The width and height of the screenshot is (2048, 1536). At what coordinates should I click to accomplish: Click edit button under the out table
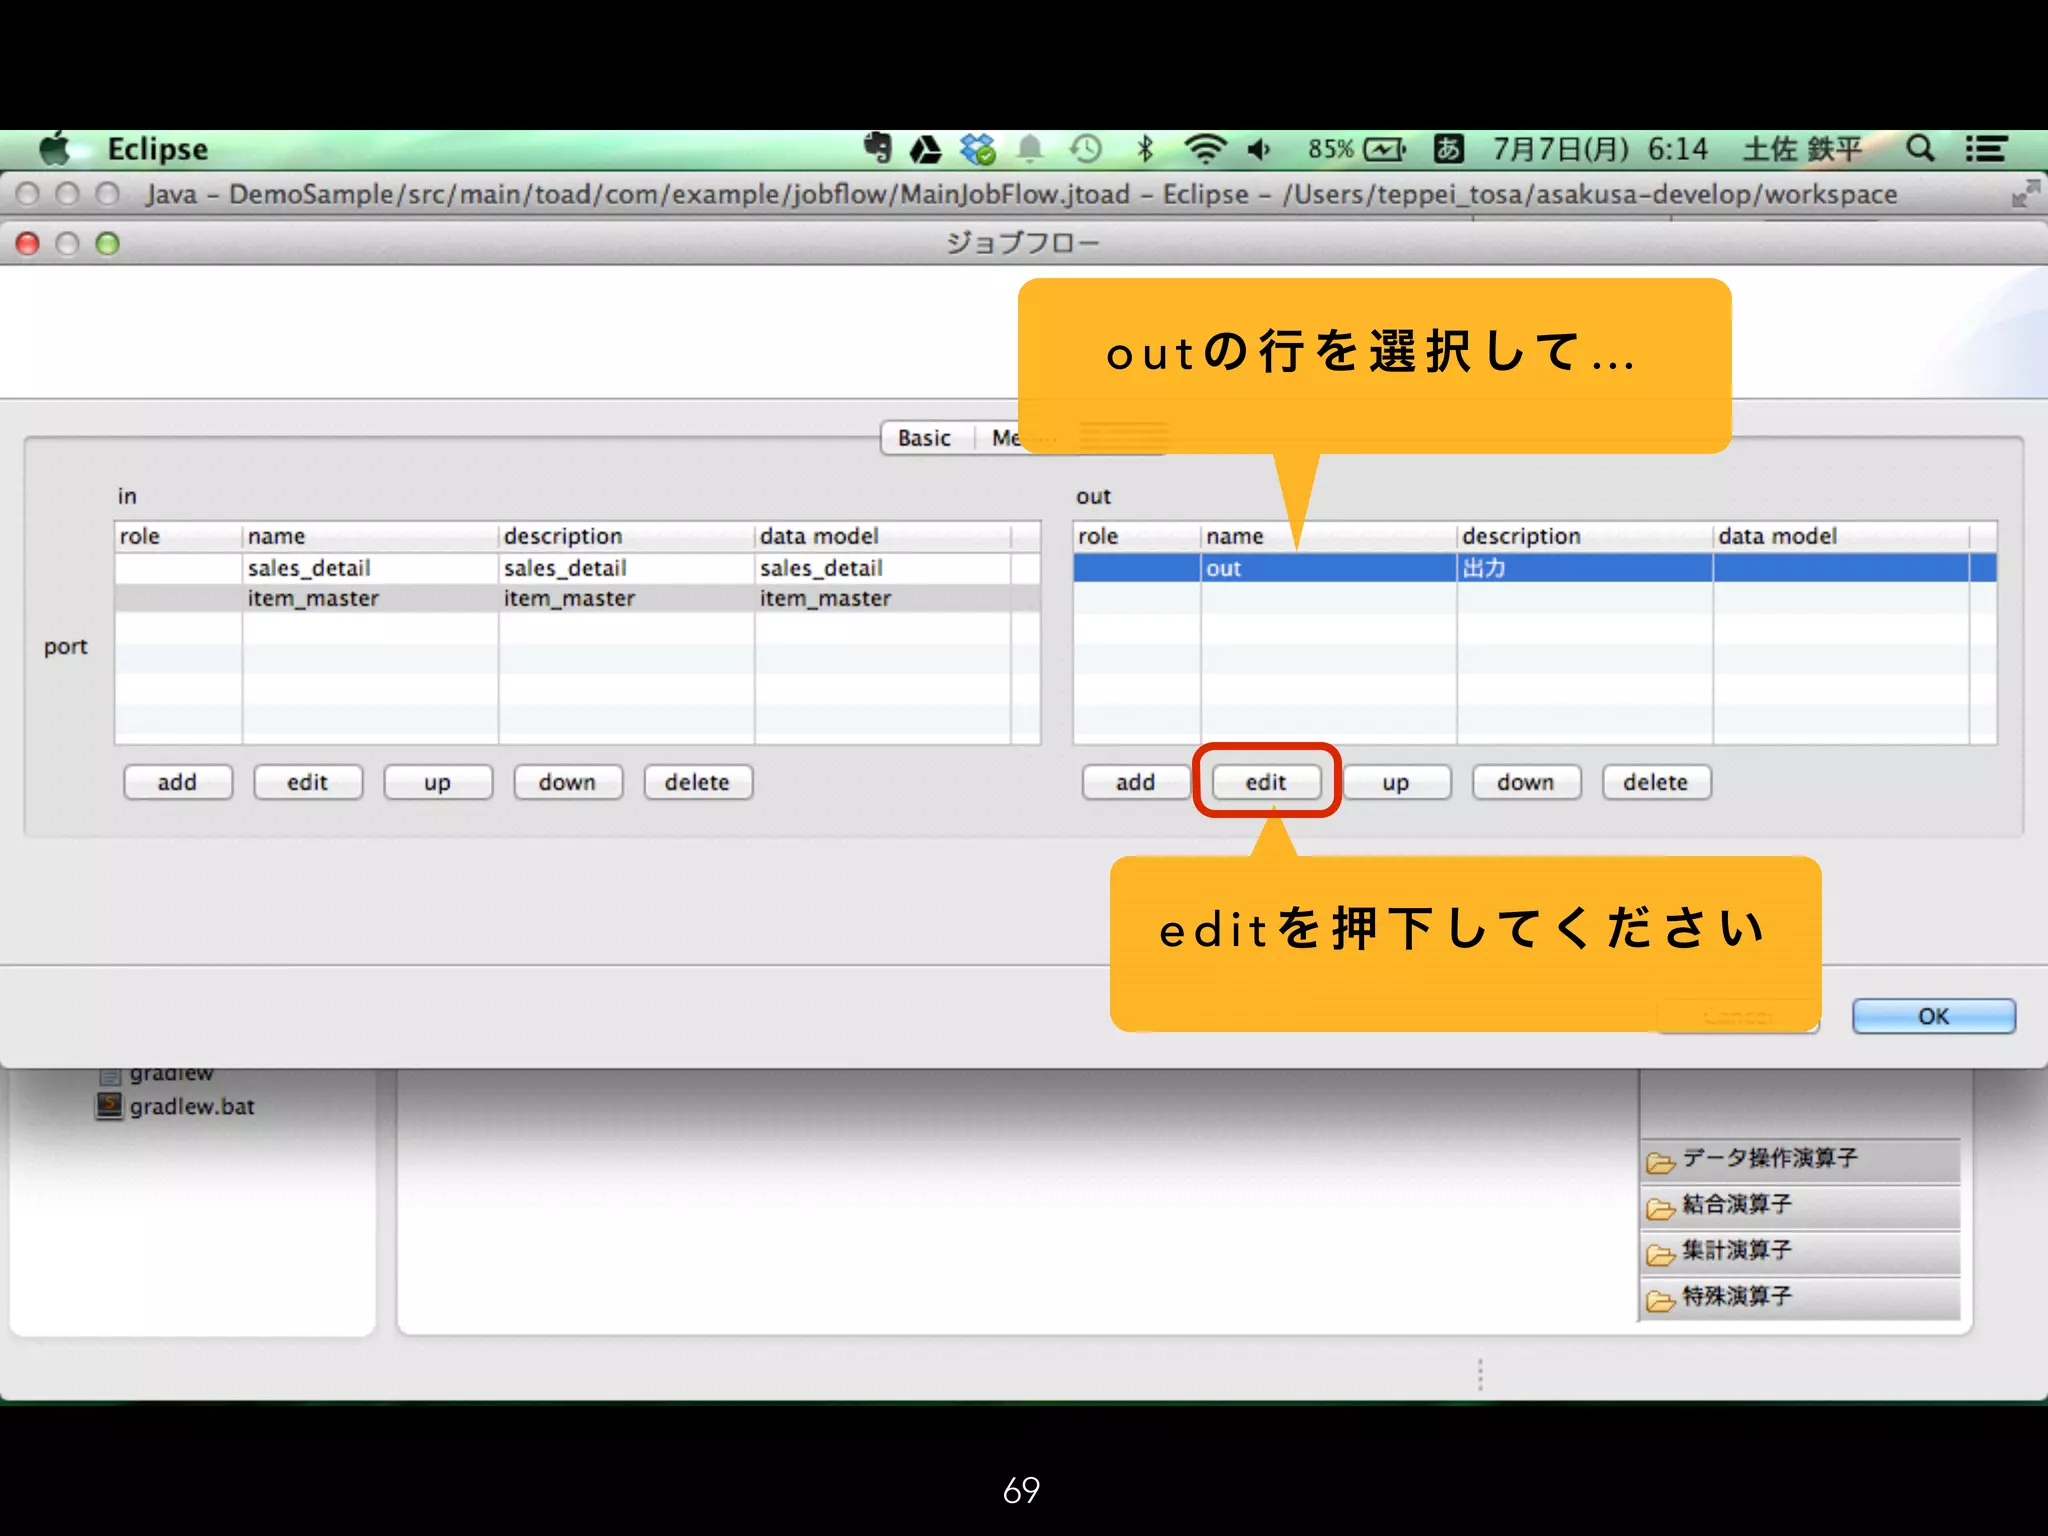(1266, 782)
